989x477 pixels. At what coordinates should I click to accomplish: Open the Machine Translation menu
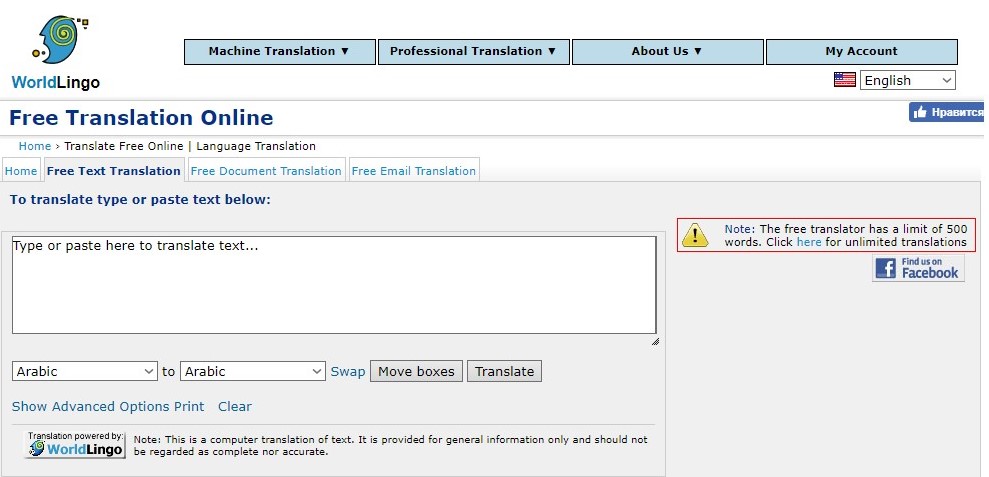(x=279, y=52)
